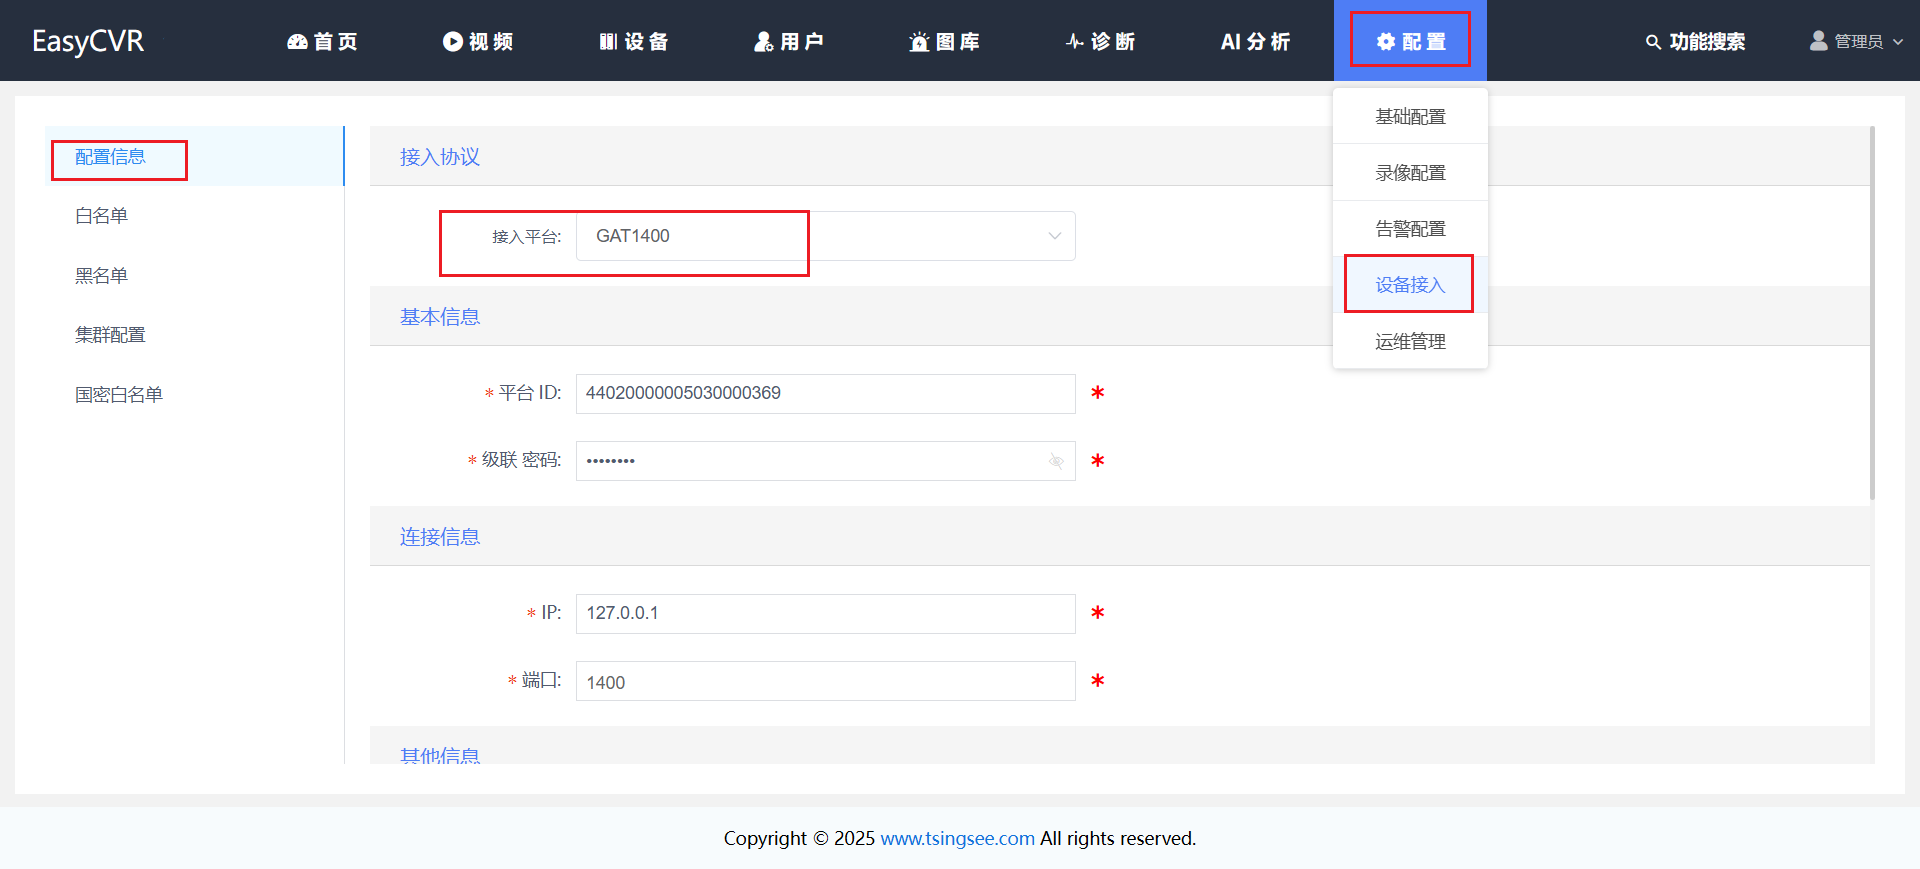Click the magnifier icon for 功能搜索
The width and height of the screenshot is (1920, 869).
1653,41
